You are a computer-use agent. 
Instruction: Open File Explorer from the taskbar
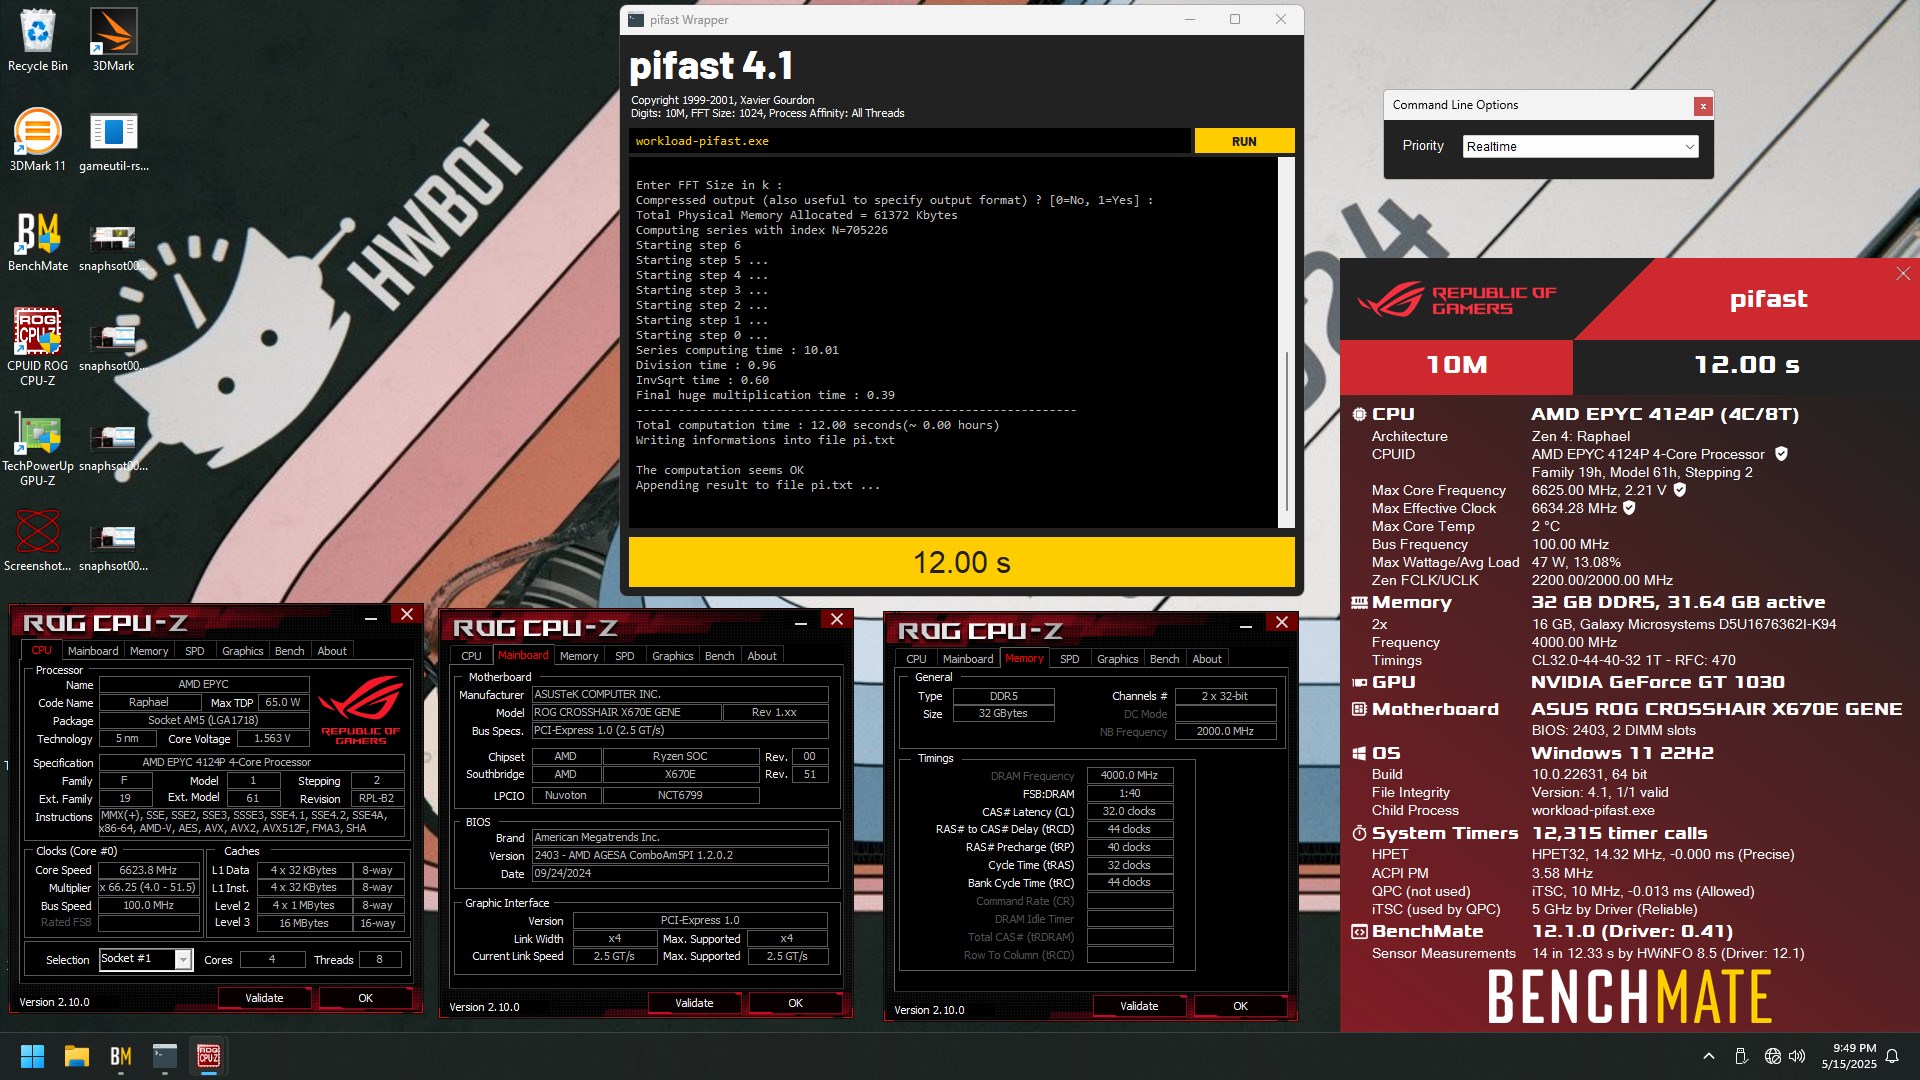(x=77, y=1056)
